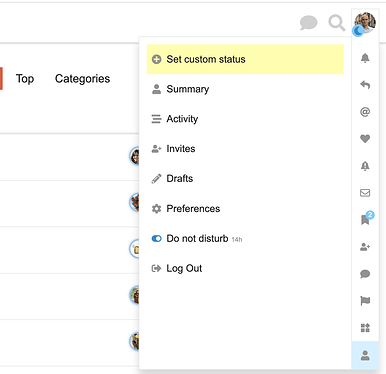Toggle the Do not disturb switch
This screenshot has width=386, height=374.
(156, 239)
